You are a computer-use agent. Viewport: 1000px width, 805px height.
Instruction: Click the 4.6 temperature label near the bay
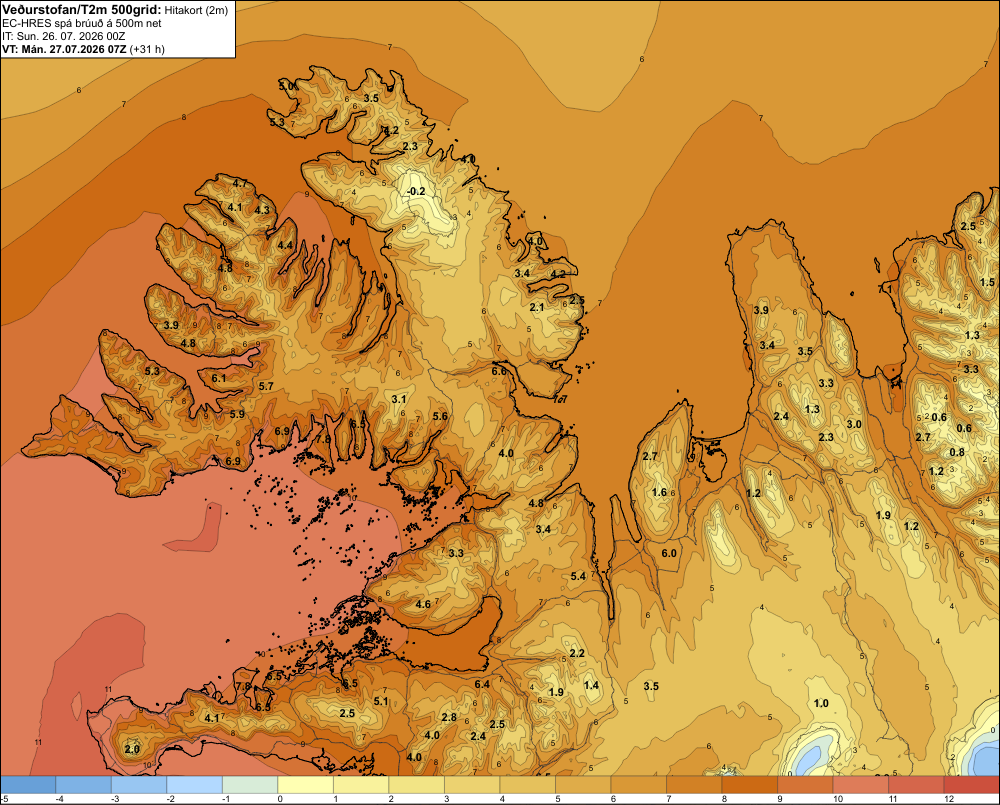click(423, 604)
